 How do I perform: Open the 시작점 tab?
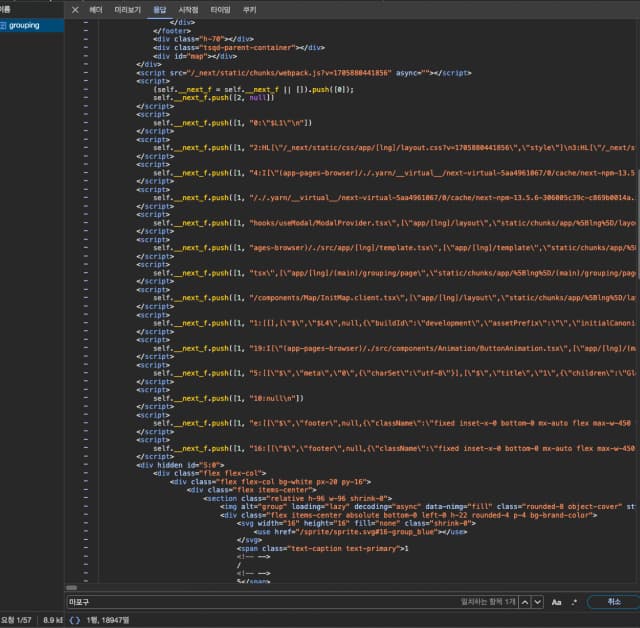click(188, 10)
